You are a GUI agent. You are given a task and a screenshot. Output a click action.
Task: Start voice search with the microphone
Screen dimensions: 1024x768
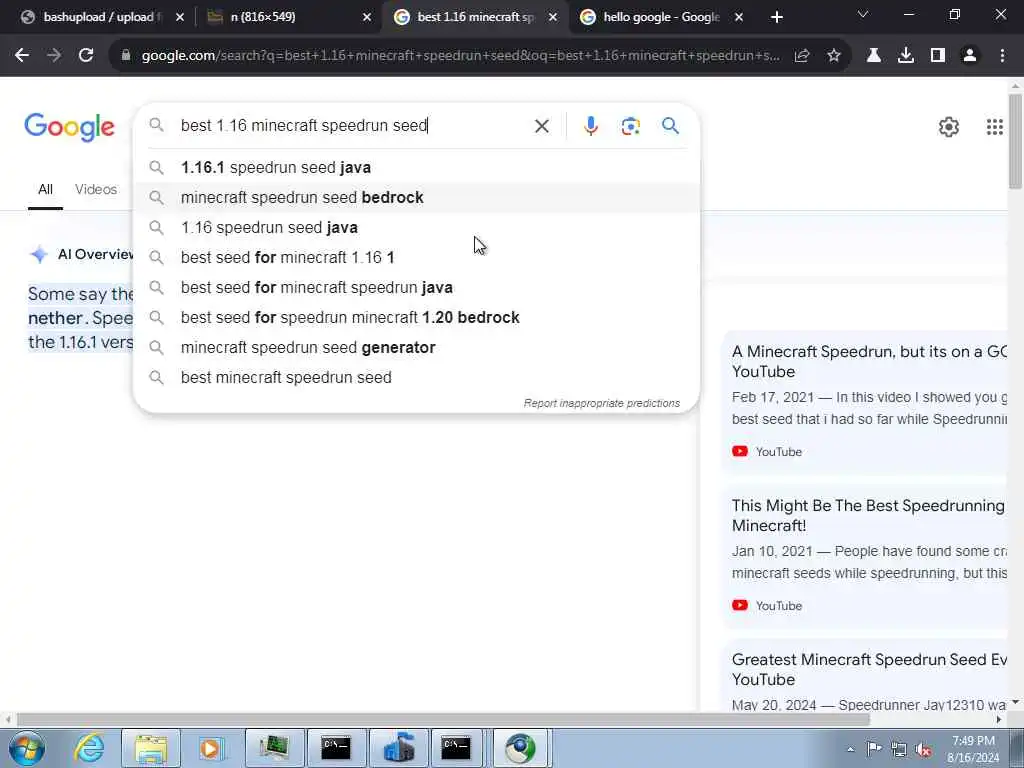coord(590,126)
